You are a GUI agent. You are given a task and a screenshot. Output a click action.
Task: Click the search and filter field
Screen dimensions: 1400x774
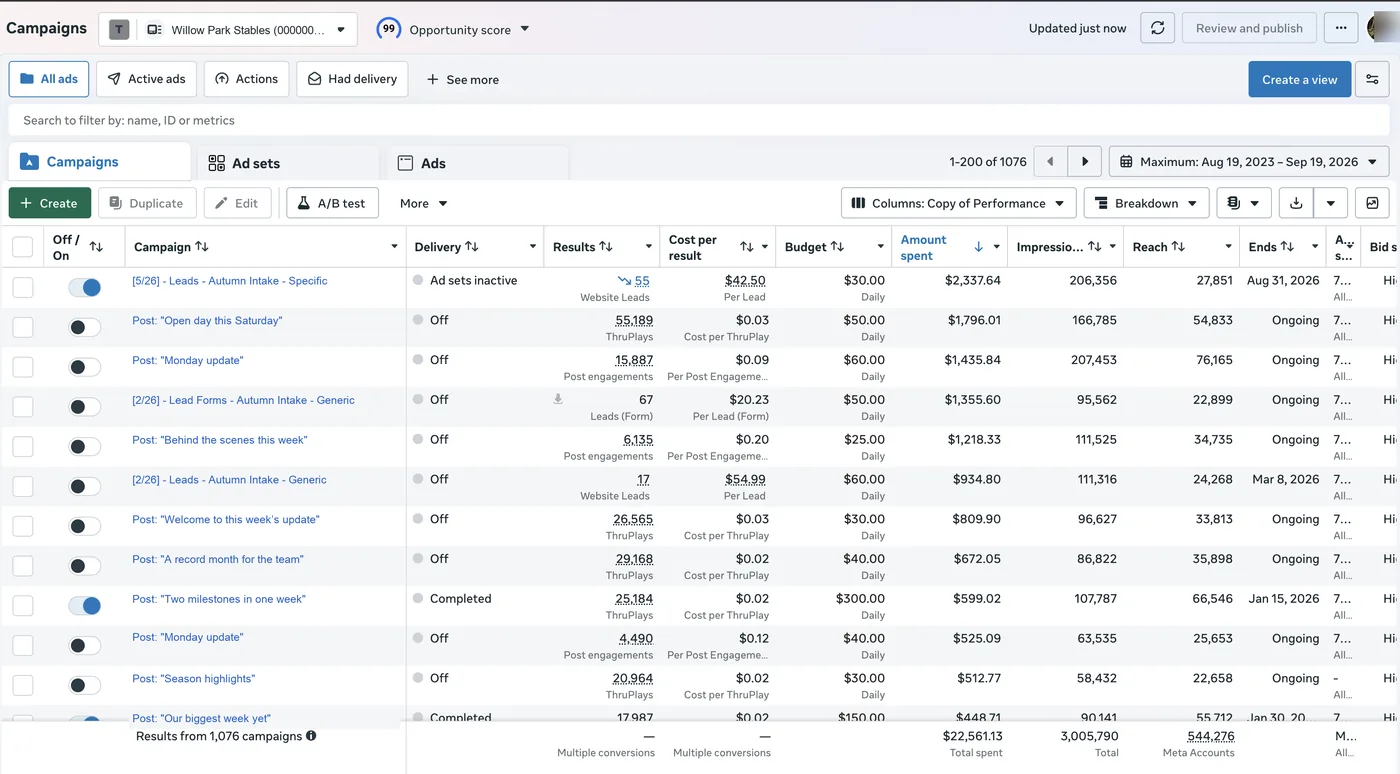pyautogui.click(x=699, y=120)
